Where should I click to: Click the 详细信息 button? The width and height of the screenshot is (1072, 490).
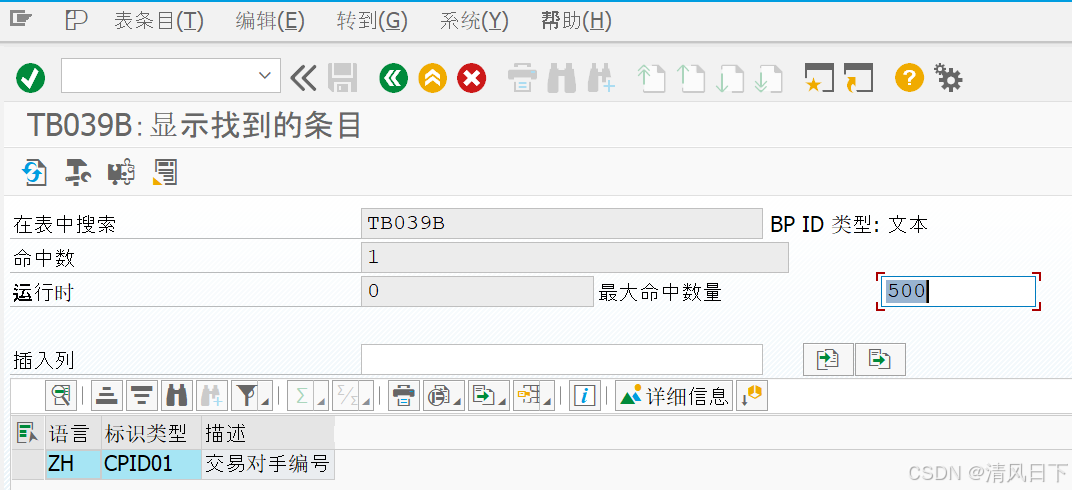[674, 395]
